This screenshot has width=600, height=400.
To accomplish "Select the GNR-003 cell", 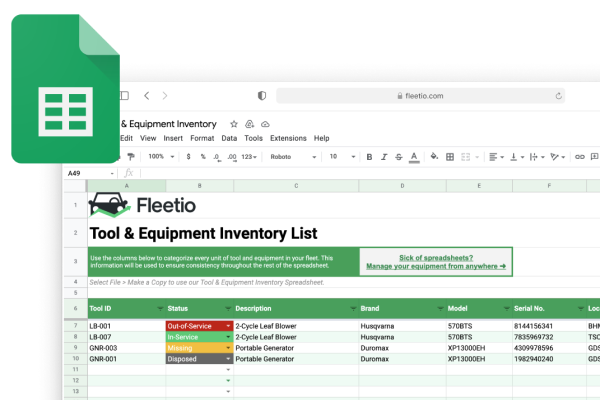I will point(127,348).
